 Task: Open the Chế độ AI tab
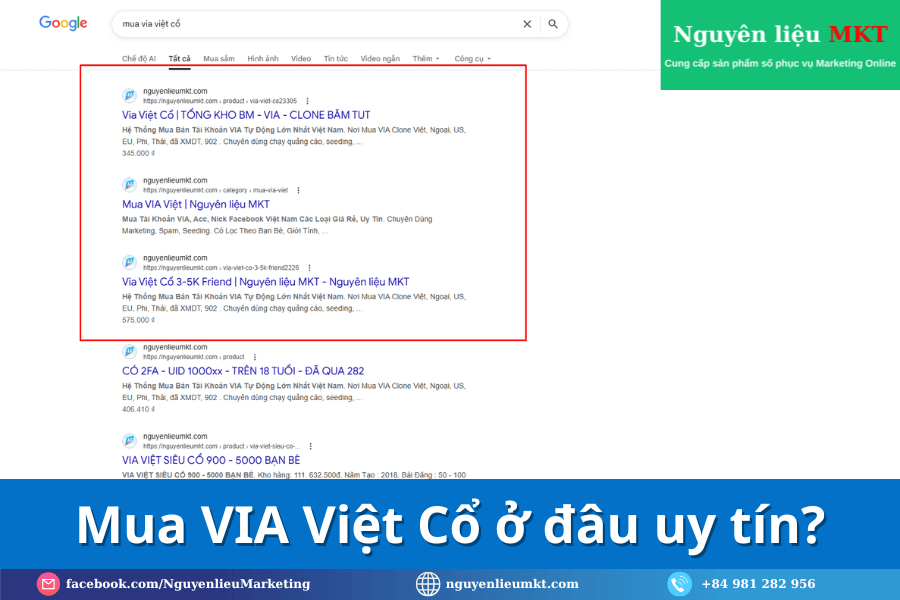coord(139,59)
